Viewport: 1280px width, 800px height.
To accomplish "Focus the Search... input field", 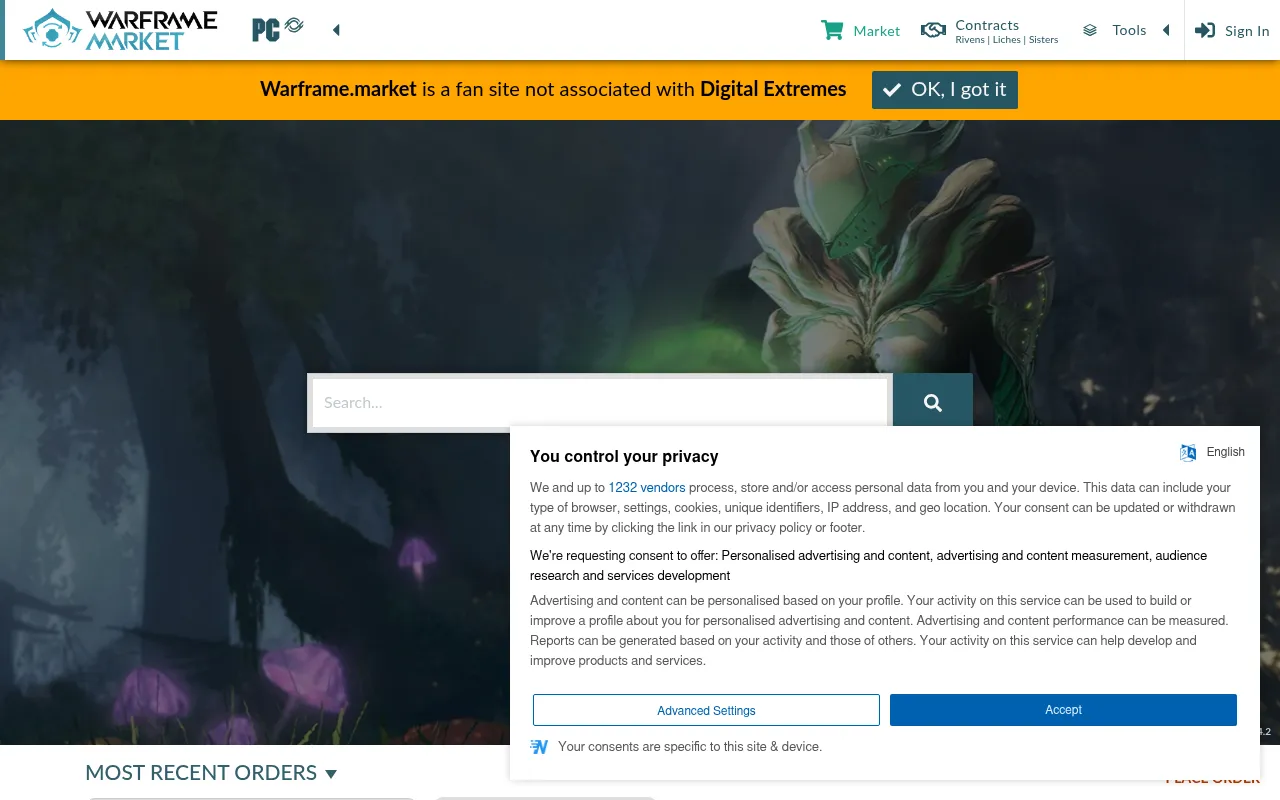I will pyautogui.click(x=599, y=403).
